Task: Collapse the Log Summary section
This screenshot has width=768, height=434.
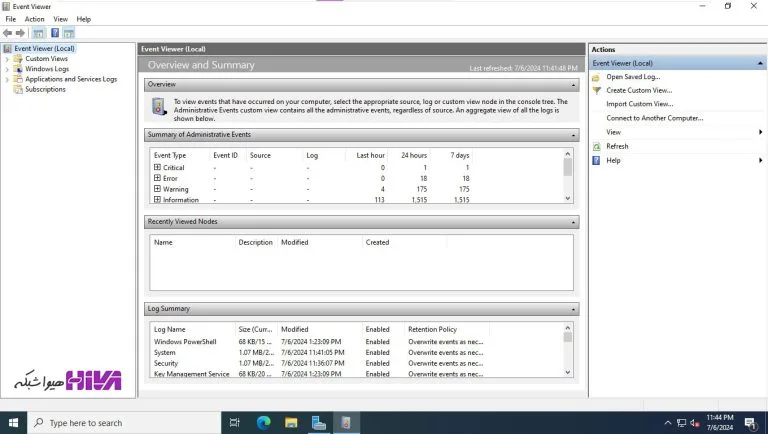Action: tap(573, 310)
